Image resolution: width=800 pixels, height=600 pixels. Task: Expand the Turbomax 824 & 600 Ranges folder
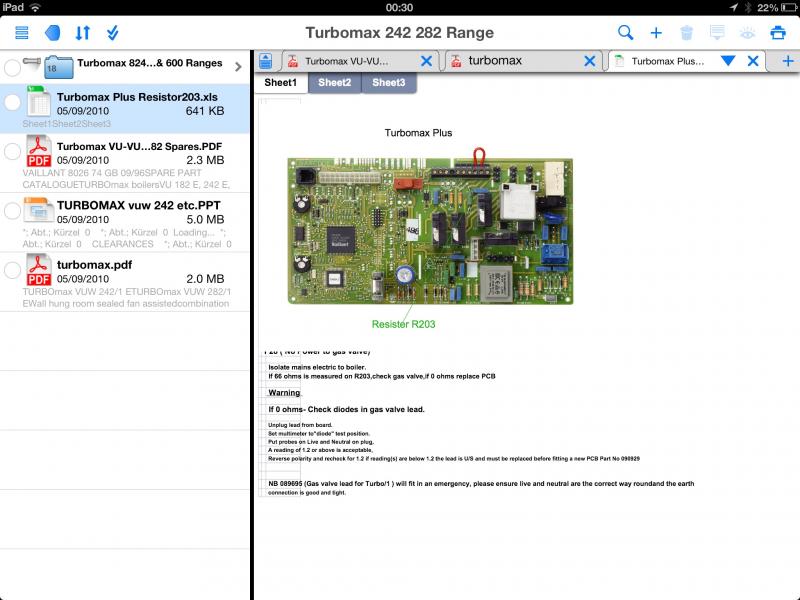[x=238, y=67]
